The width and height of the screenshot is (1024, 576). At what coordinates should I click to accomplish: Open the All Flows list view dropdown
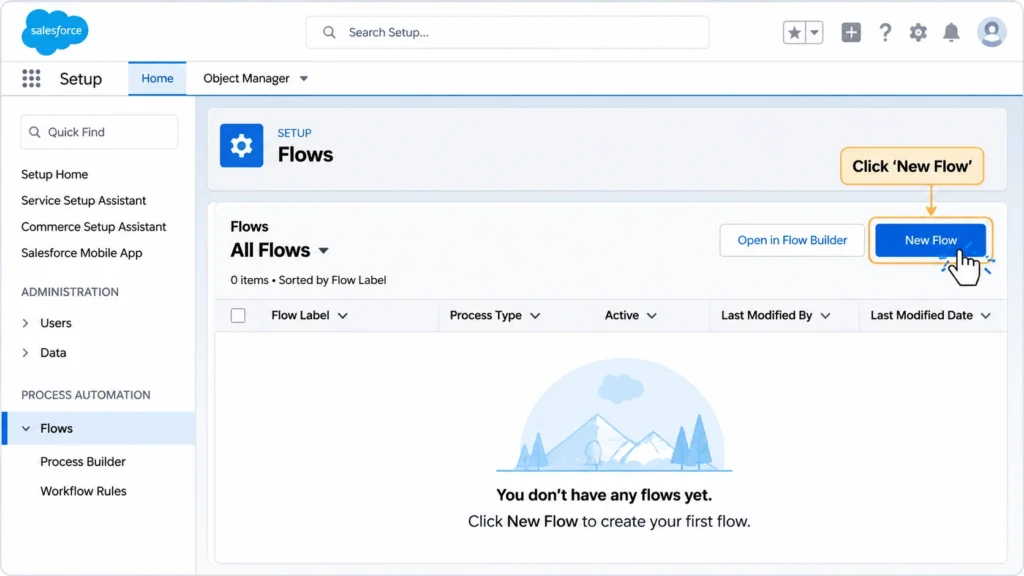coord(323,251)
